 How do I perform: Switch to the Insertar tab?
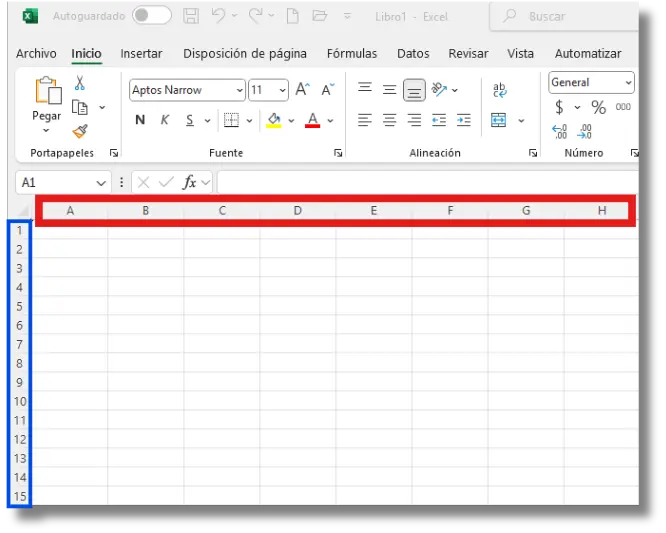pyautogui.click(x=141, y=54)
